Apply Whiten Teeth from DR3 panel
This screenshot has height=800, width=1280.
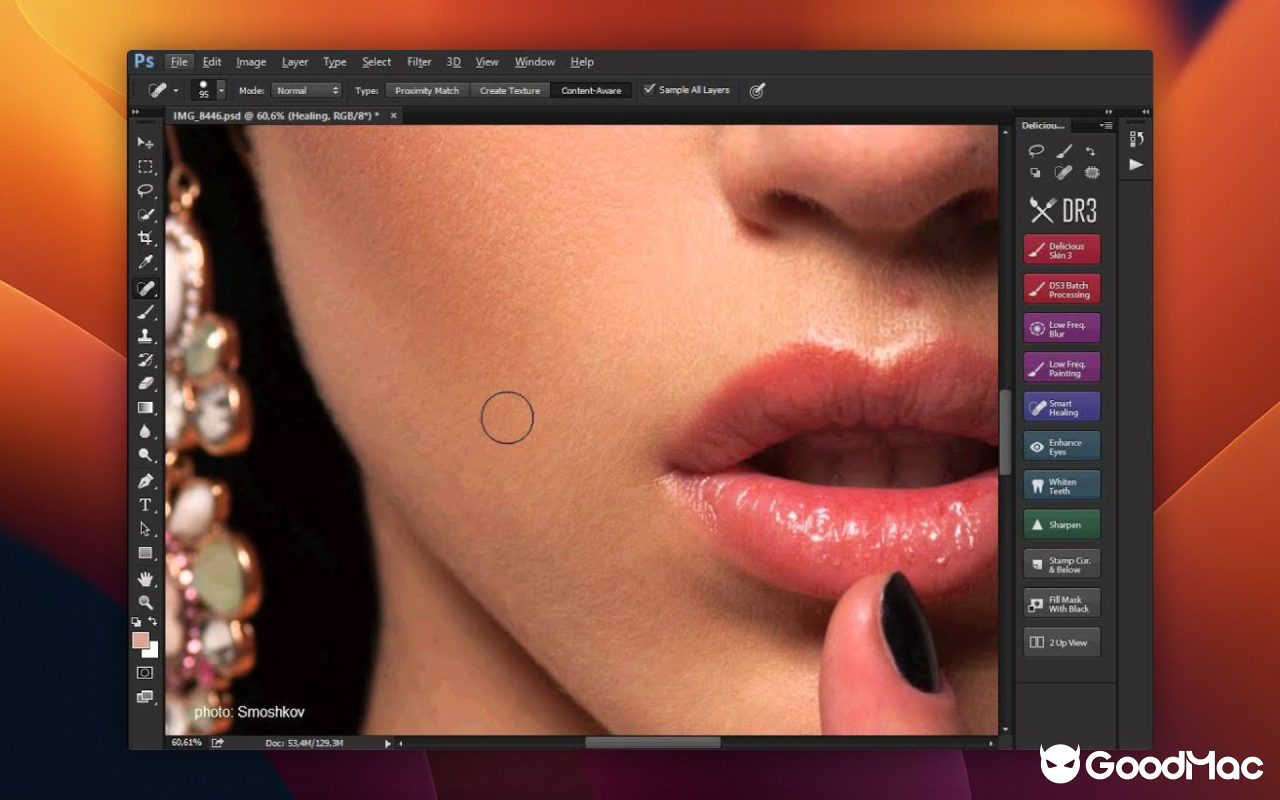coord(1061,485)
